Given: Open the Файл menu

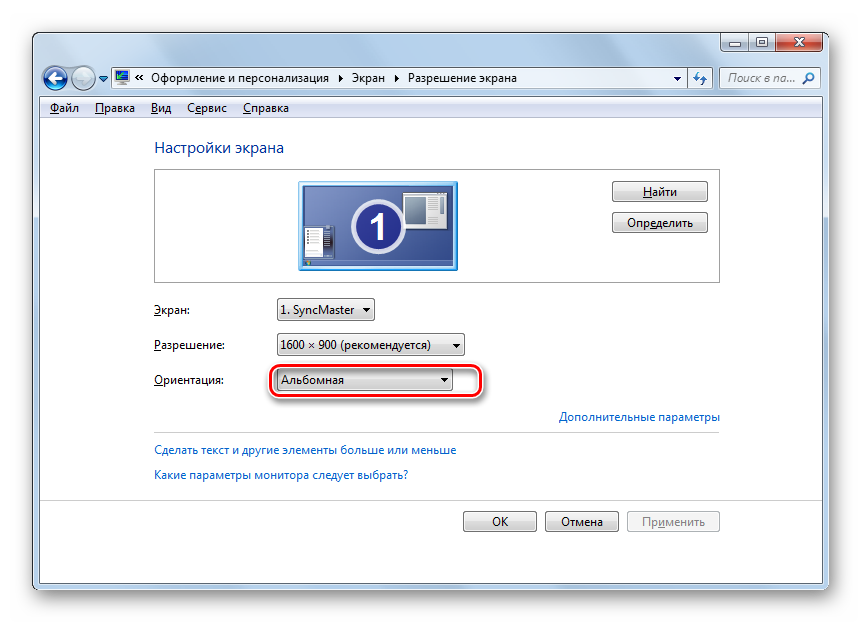Looking at the screenshot, I should click(64, 108).
